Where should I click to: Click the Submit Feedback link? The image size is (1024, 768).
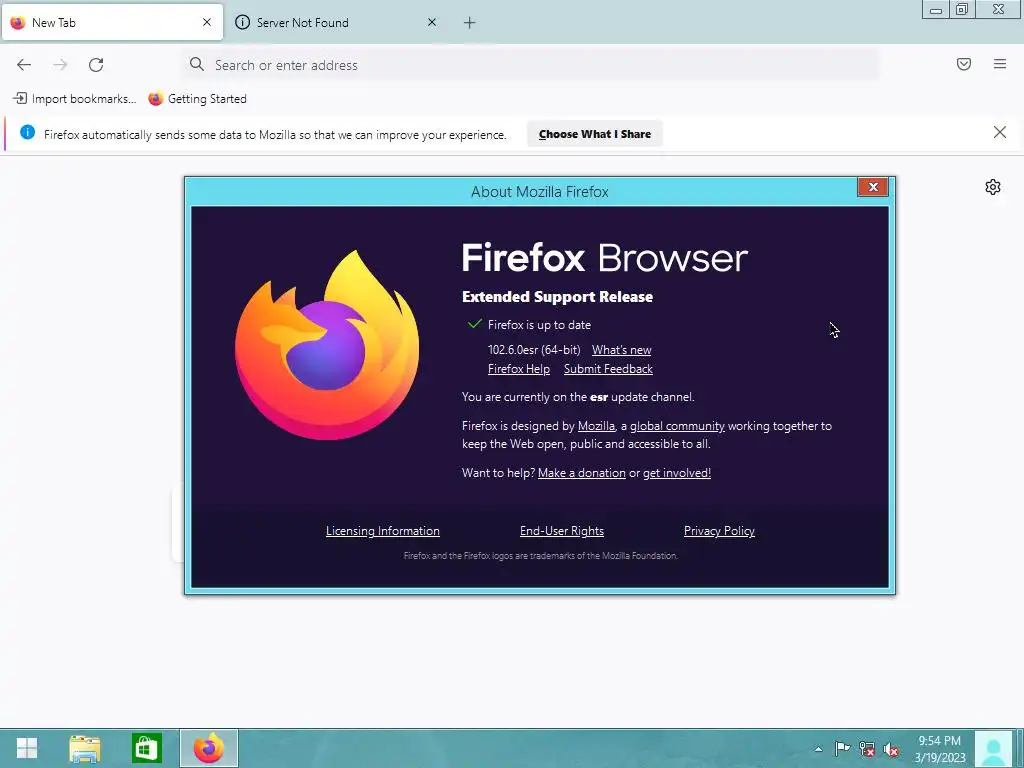pos(608,369)
